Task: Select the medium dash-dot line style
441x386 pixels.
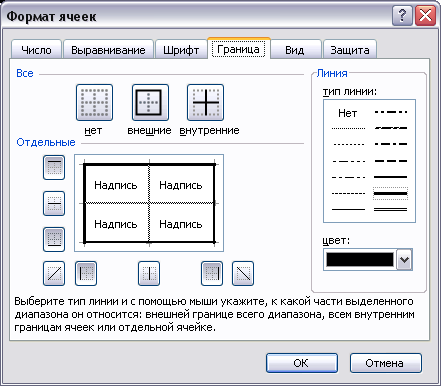Action: tap(390, 144)
